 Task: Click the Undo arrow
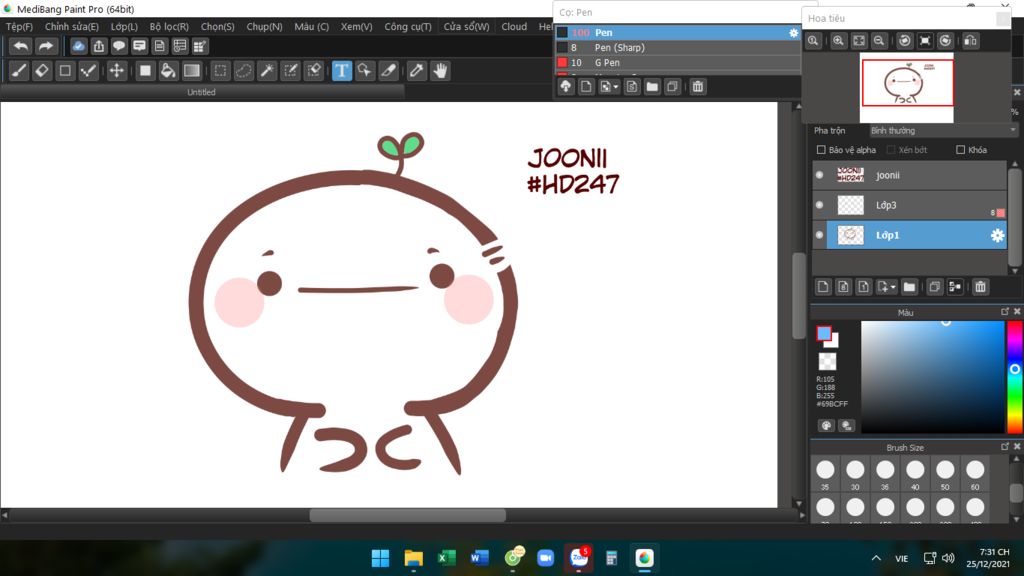point(21,46)
